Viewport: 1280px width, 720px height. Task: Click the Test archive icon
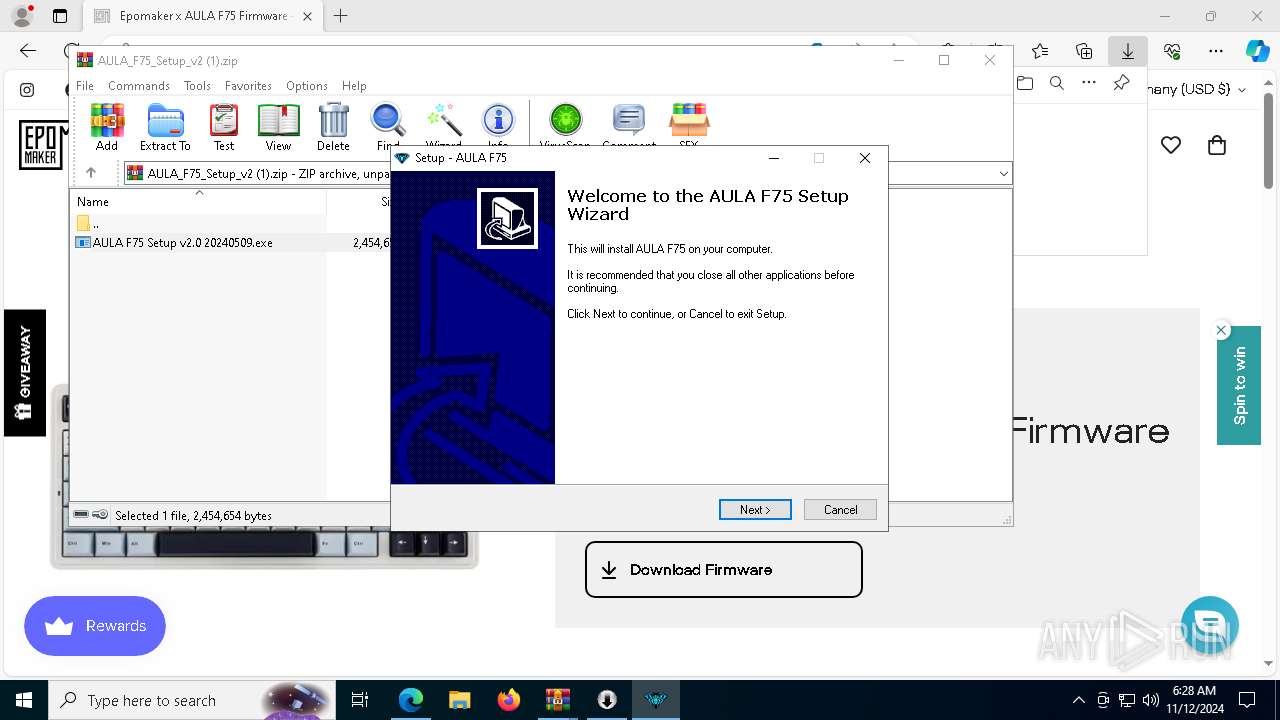(x=224, y=126)
